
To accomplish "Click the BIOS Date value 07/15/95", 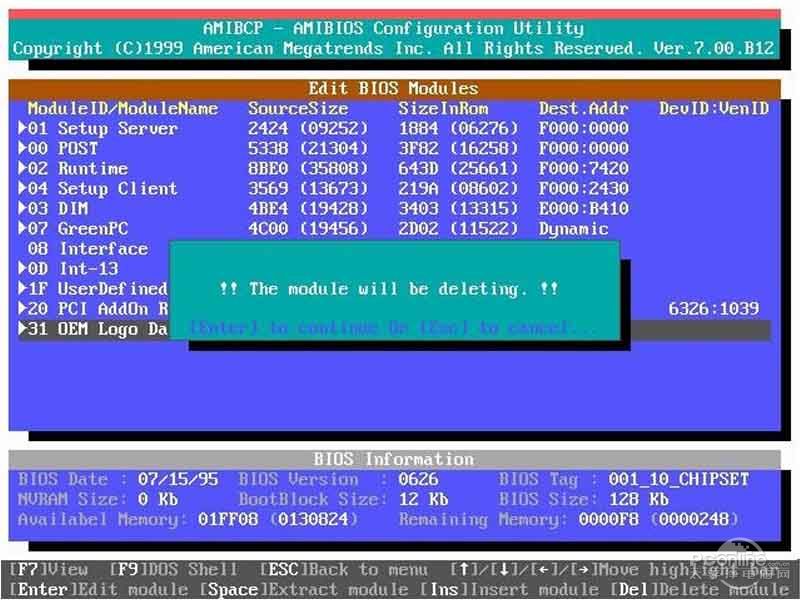I will point(178,480).
